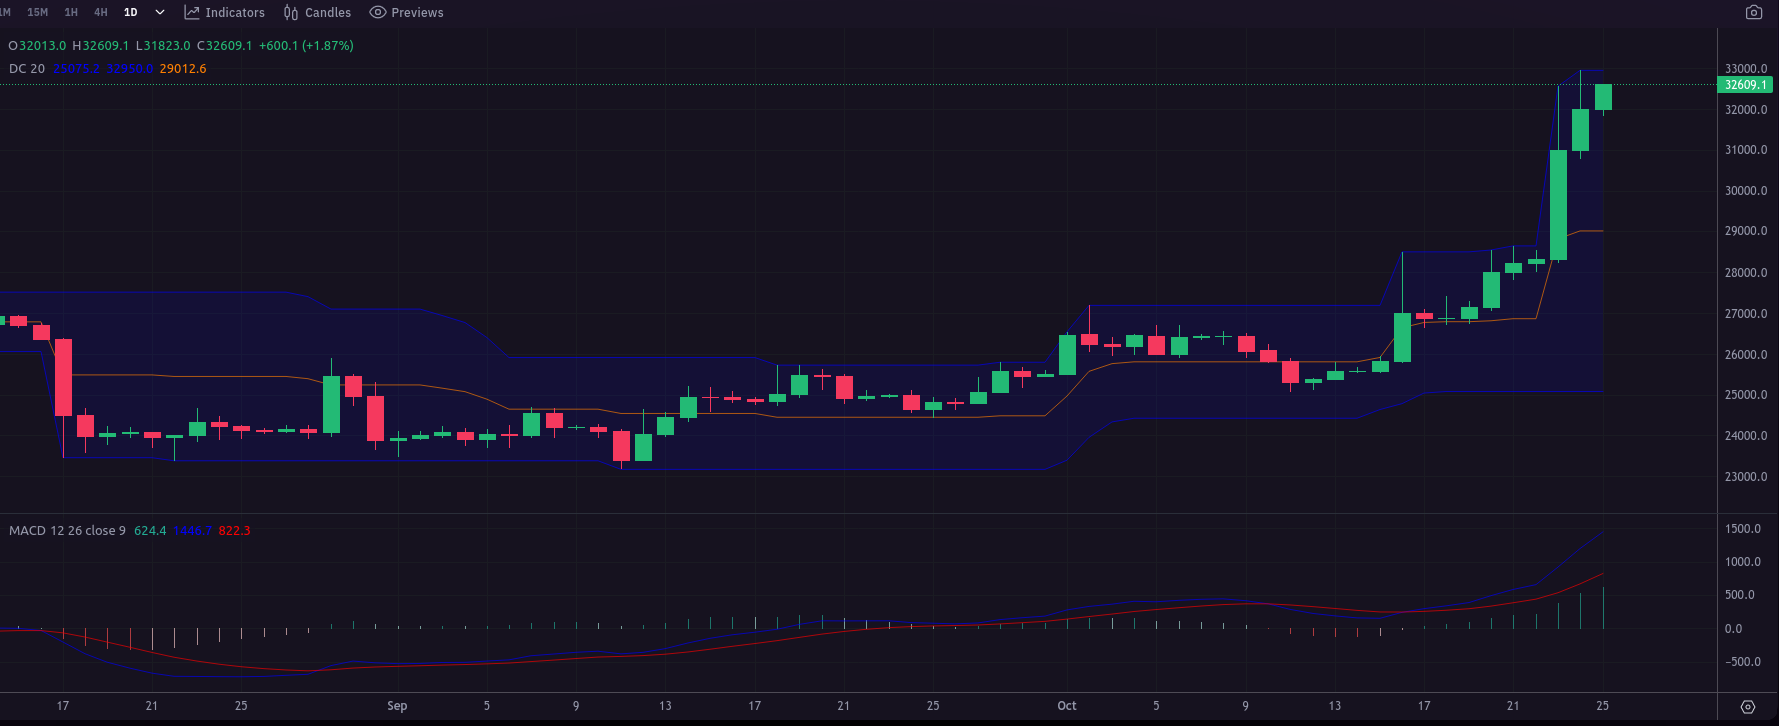The width and height of the screenshot is (1779, 726).
Task: Click the change value +600.1 (+1.87%)
Action: pyautogui.click(x=306, y=46)
